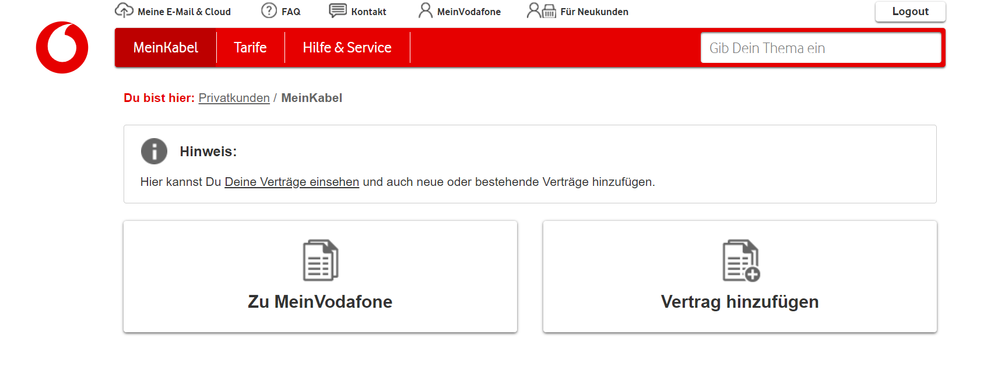Screen dimensions: 998x380
Task: Click the document-plus icon above Vertrag hinzufügen
Action: (x=741, y=261)
